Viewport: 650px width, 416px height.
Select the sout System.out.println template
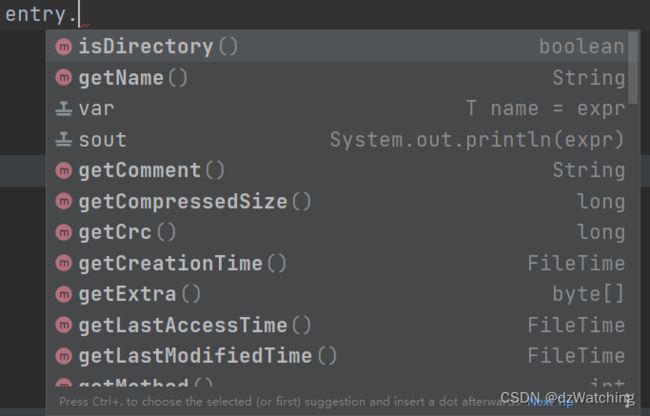point(337,139)
